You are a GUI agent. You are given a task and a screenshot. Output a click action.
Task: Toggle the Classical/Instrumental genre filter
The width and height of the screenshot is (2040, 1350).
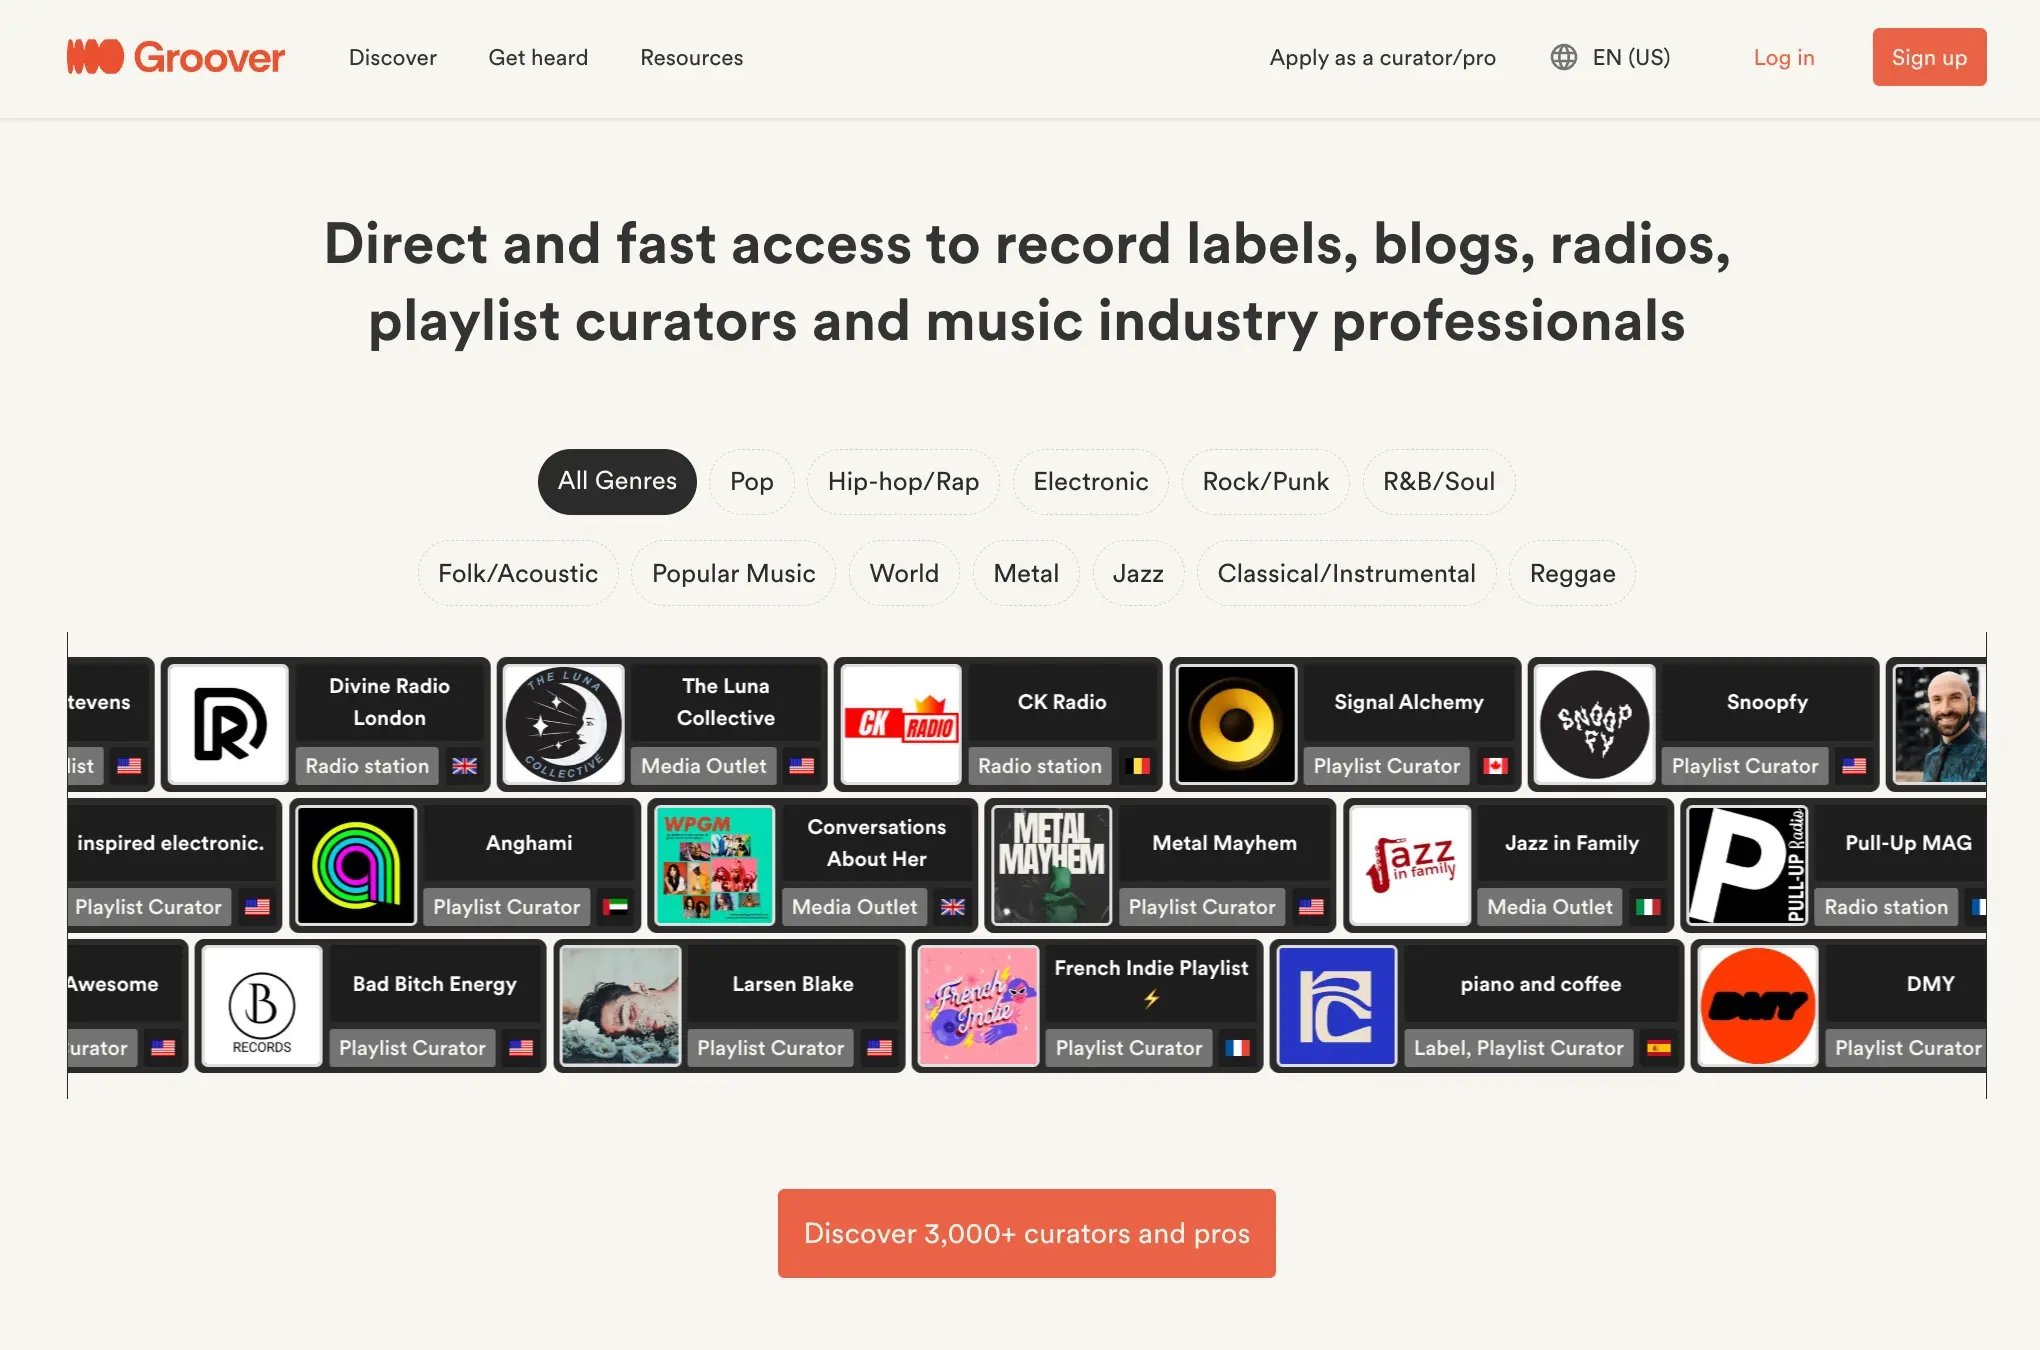(1346, 573)
